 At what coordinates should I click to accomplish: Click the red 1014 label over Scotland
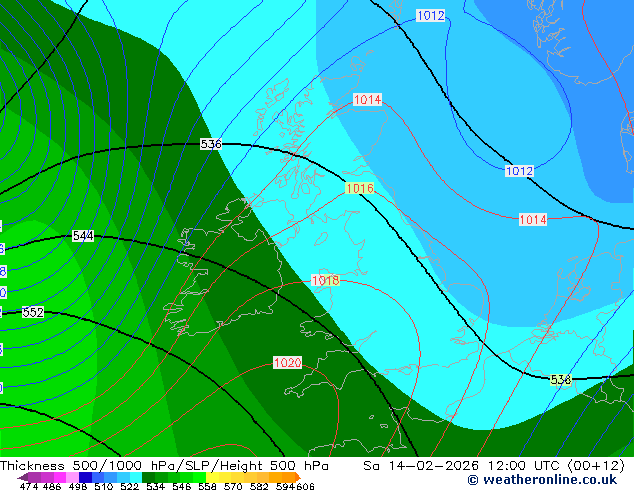click(x=367, y=99)
